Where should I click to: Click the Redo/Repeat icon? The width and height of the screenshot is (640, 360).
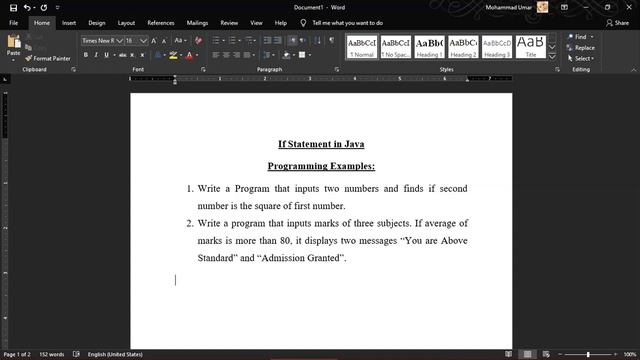[44, 7]
